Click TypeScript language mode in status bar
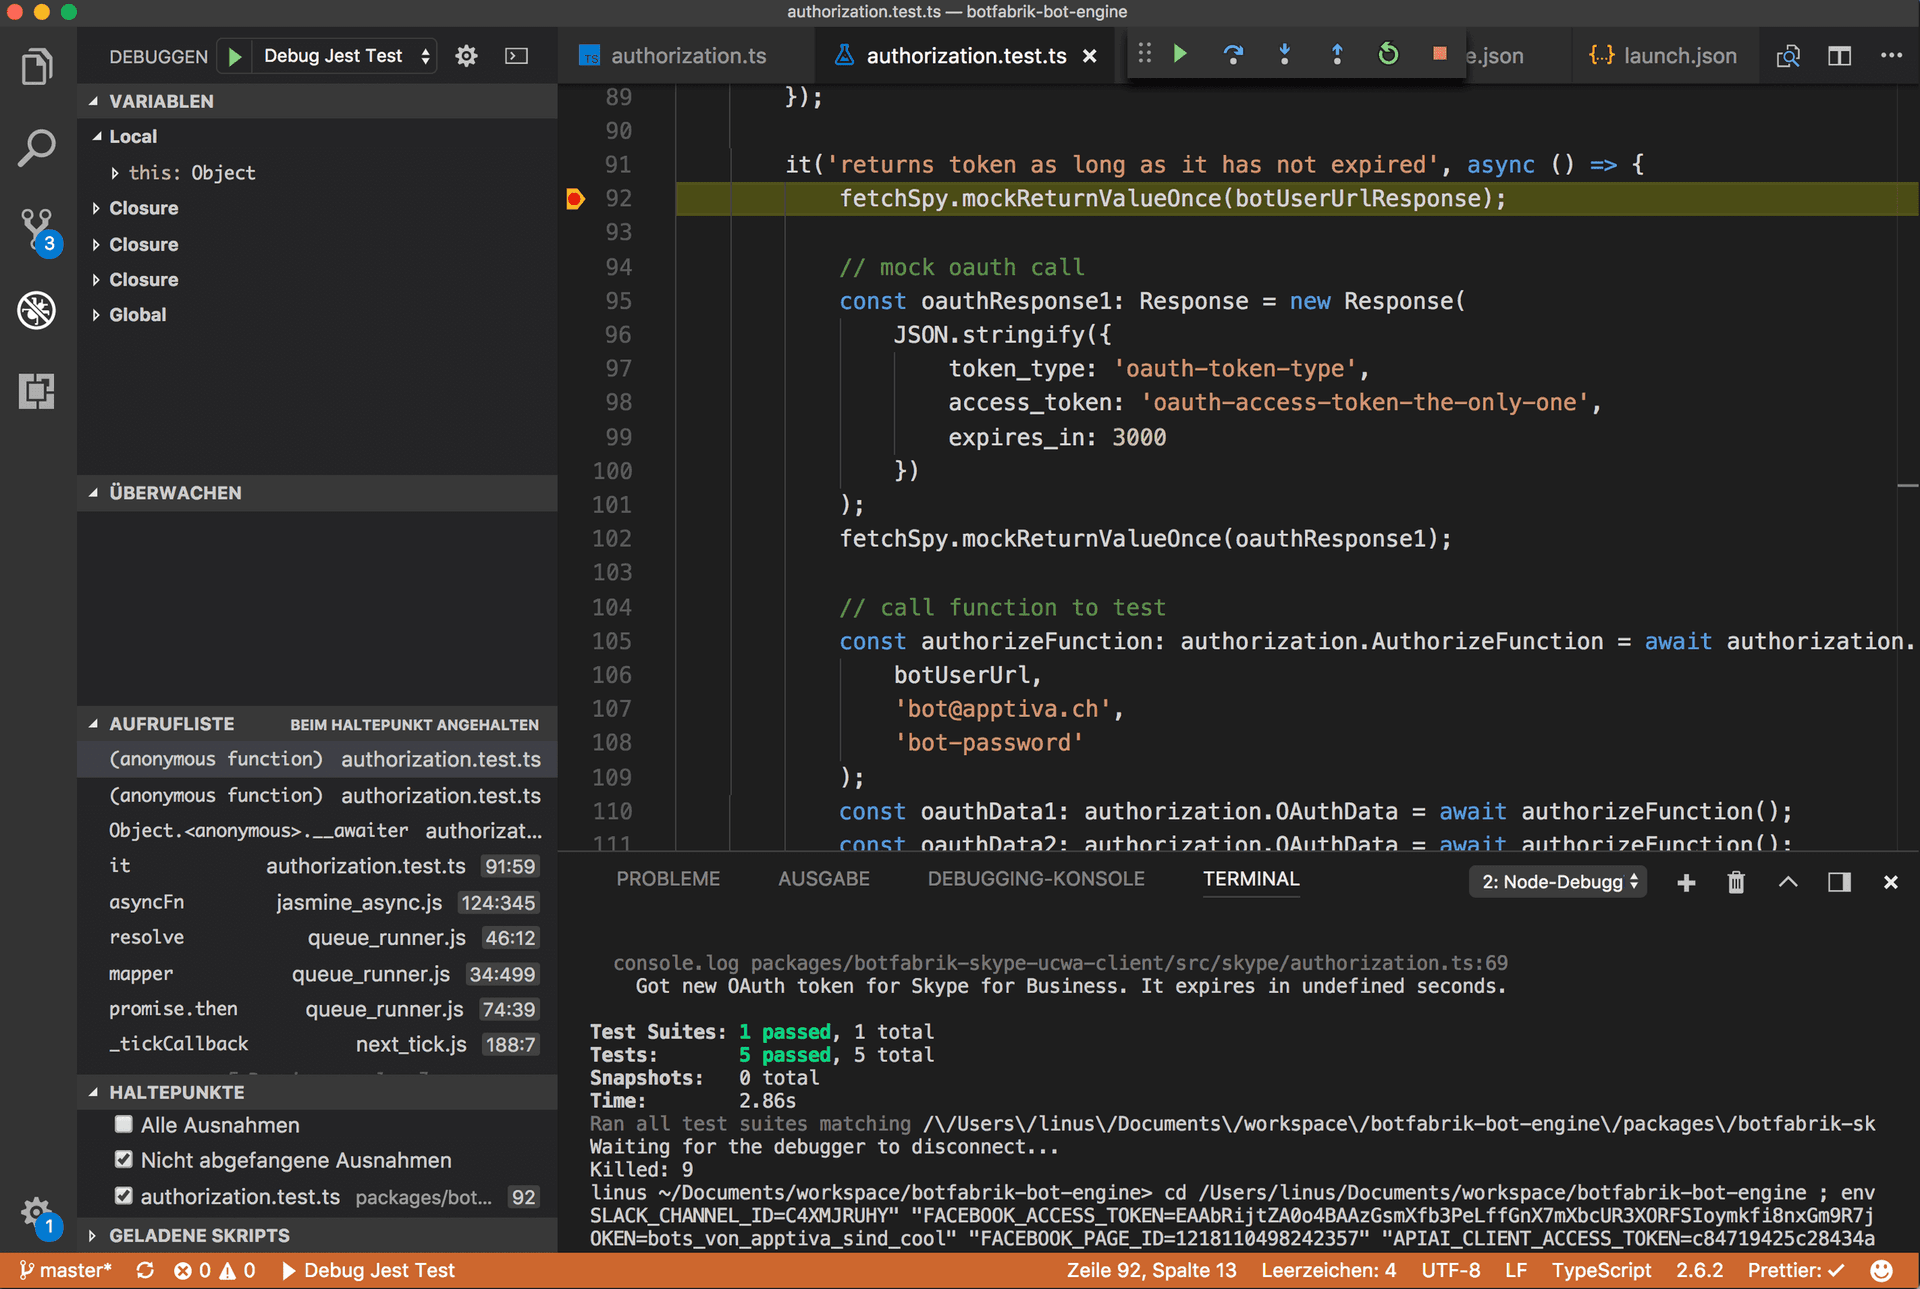Viewport: 1920px width, 1289px height. tap(1600, 1270)
